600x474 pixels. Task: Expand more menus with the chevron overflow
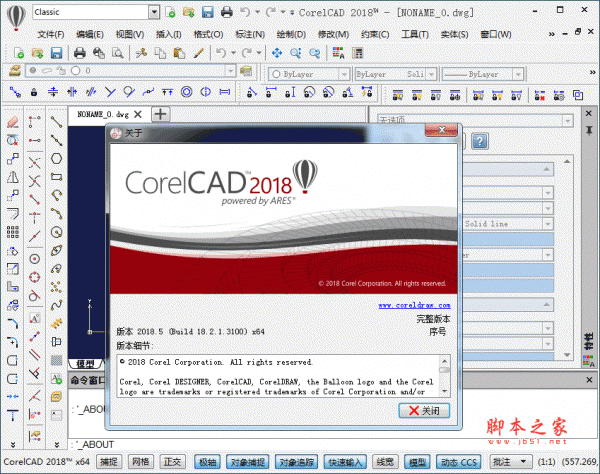point(551,34)
